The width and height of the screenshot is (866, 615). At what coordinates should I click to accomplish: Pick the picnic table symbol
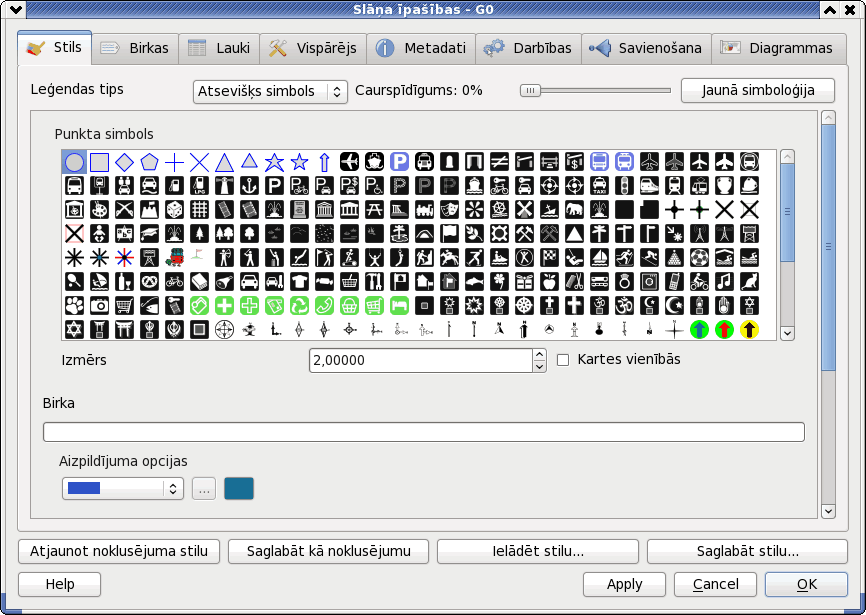[374, 210]
